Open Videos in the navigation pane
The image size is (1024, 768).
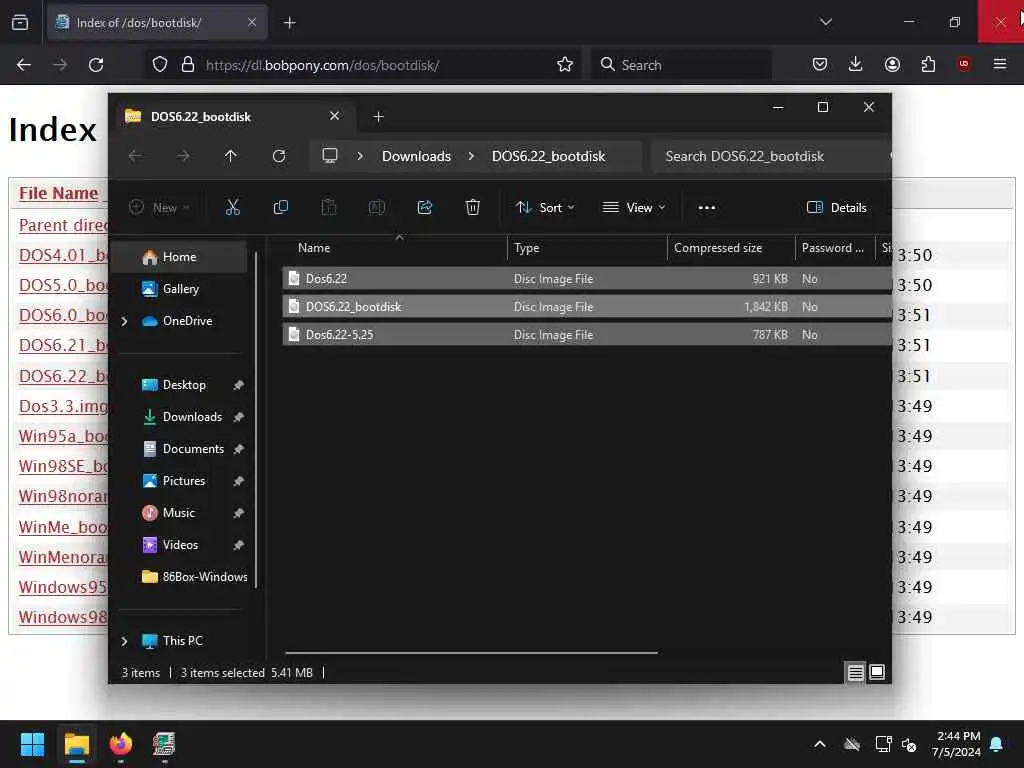point(180,545)
